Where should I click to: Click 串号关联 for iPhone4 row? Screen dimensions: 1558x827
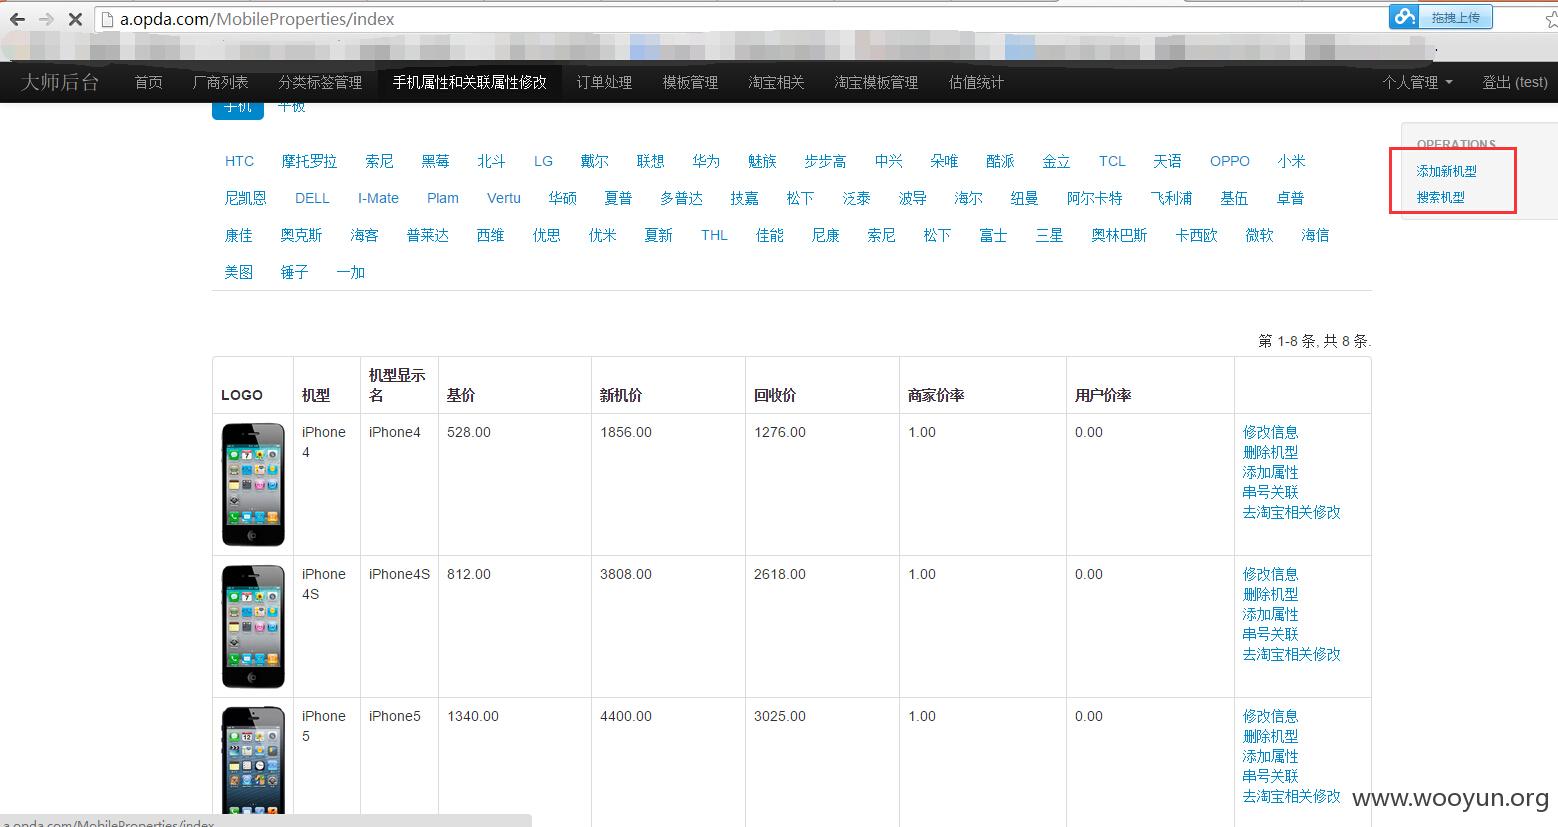(1270, 492)
